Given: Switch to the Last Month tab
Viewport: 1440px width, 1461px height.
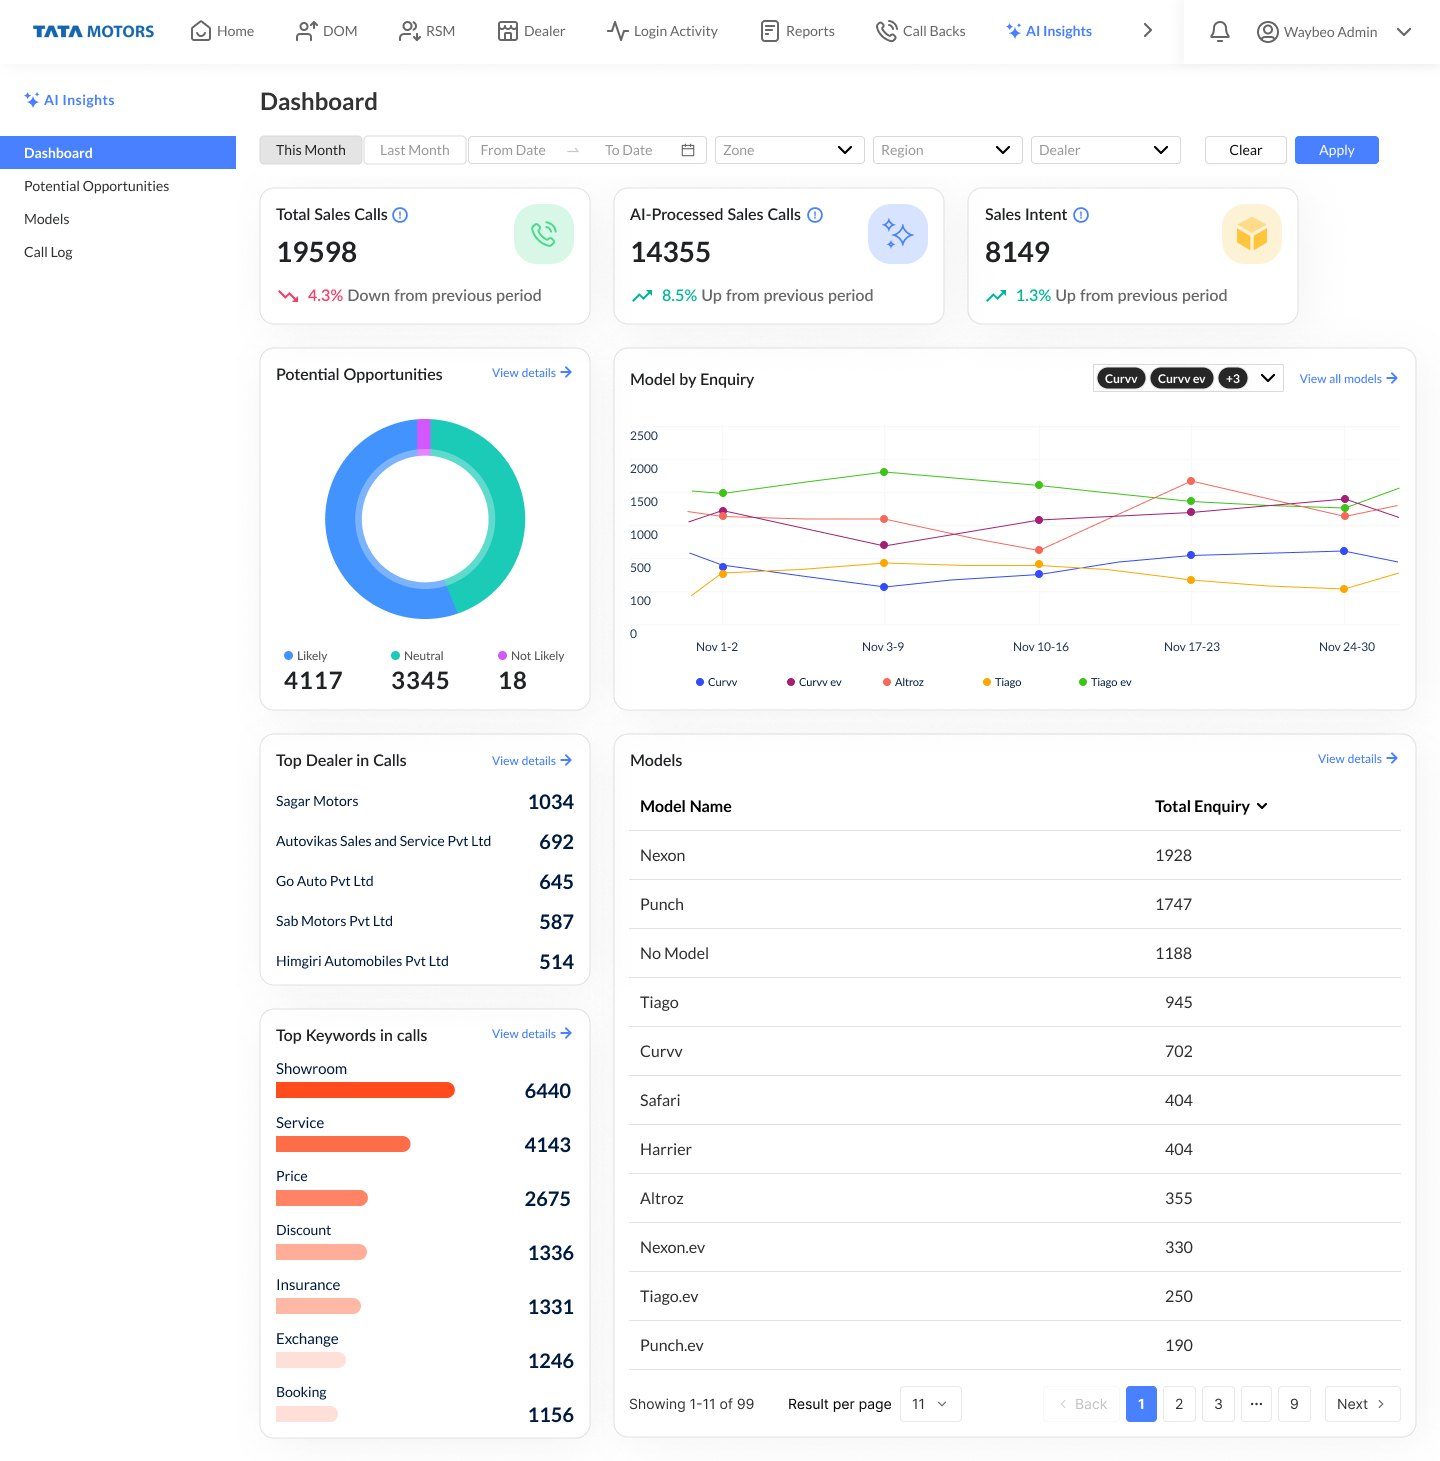Looking at the screenshot, I should (414, 150).
